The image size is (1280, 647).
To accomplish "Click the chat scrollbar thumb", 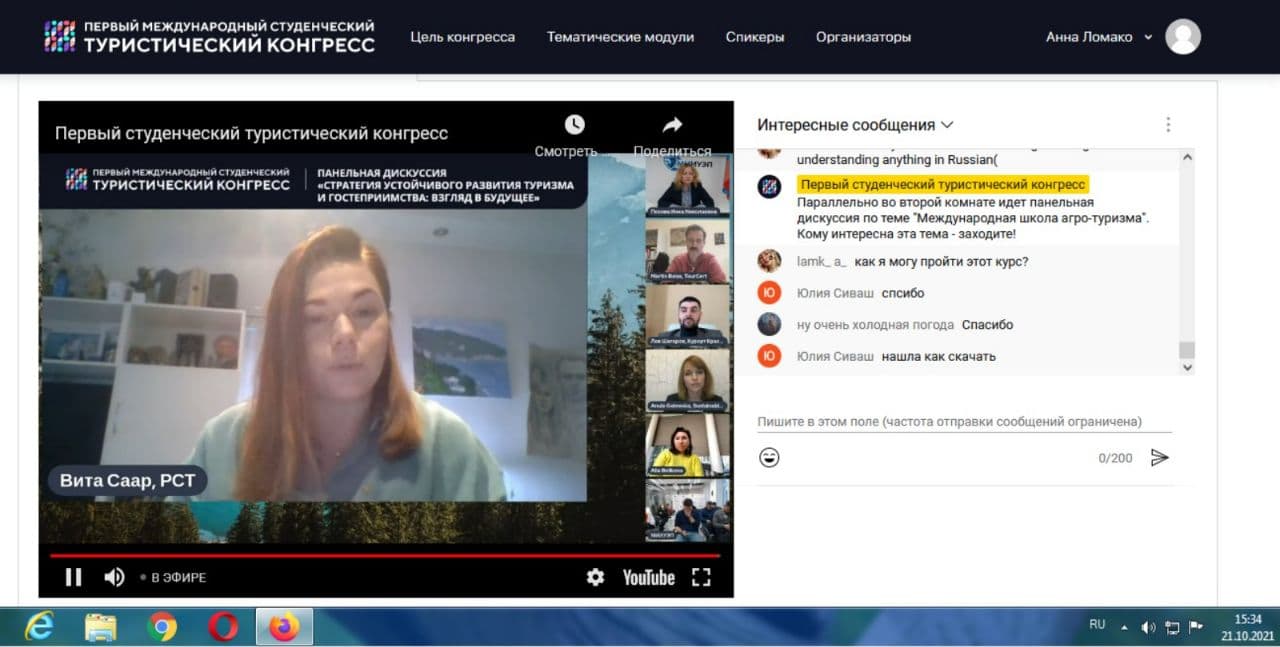I will click(1187, 350).
